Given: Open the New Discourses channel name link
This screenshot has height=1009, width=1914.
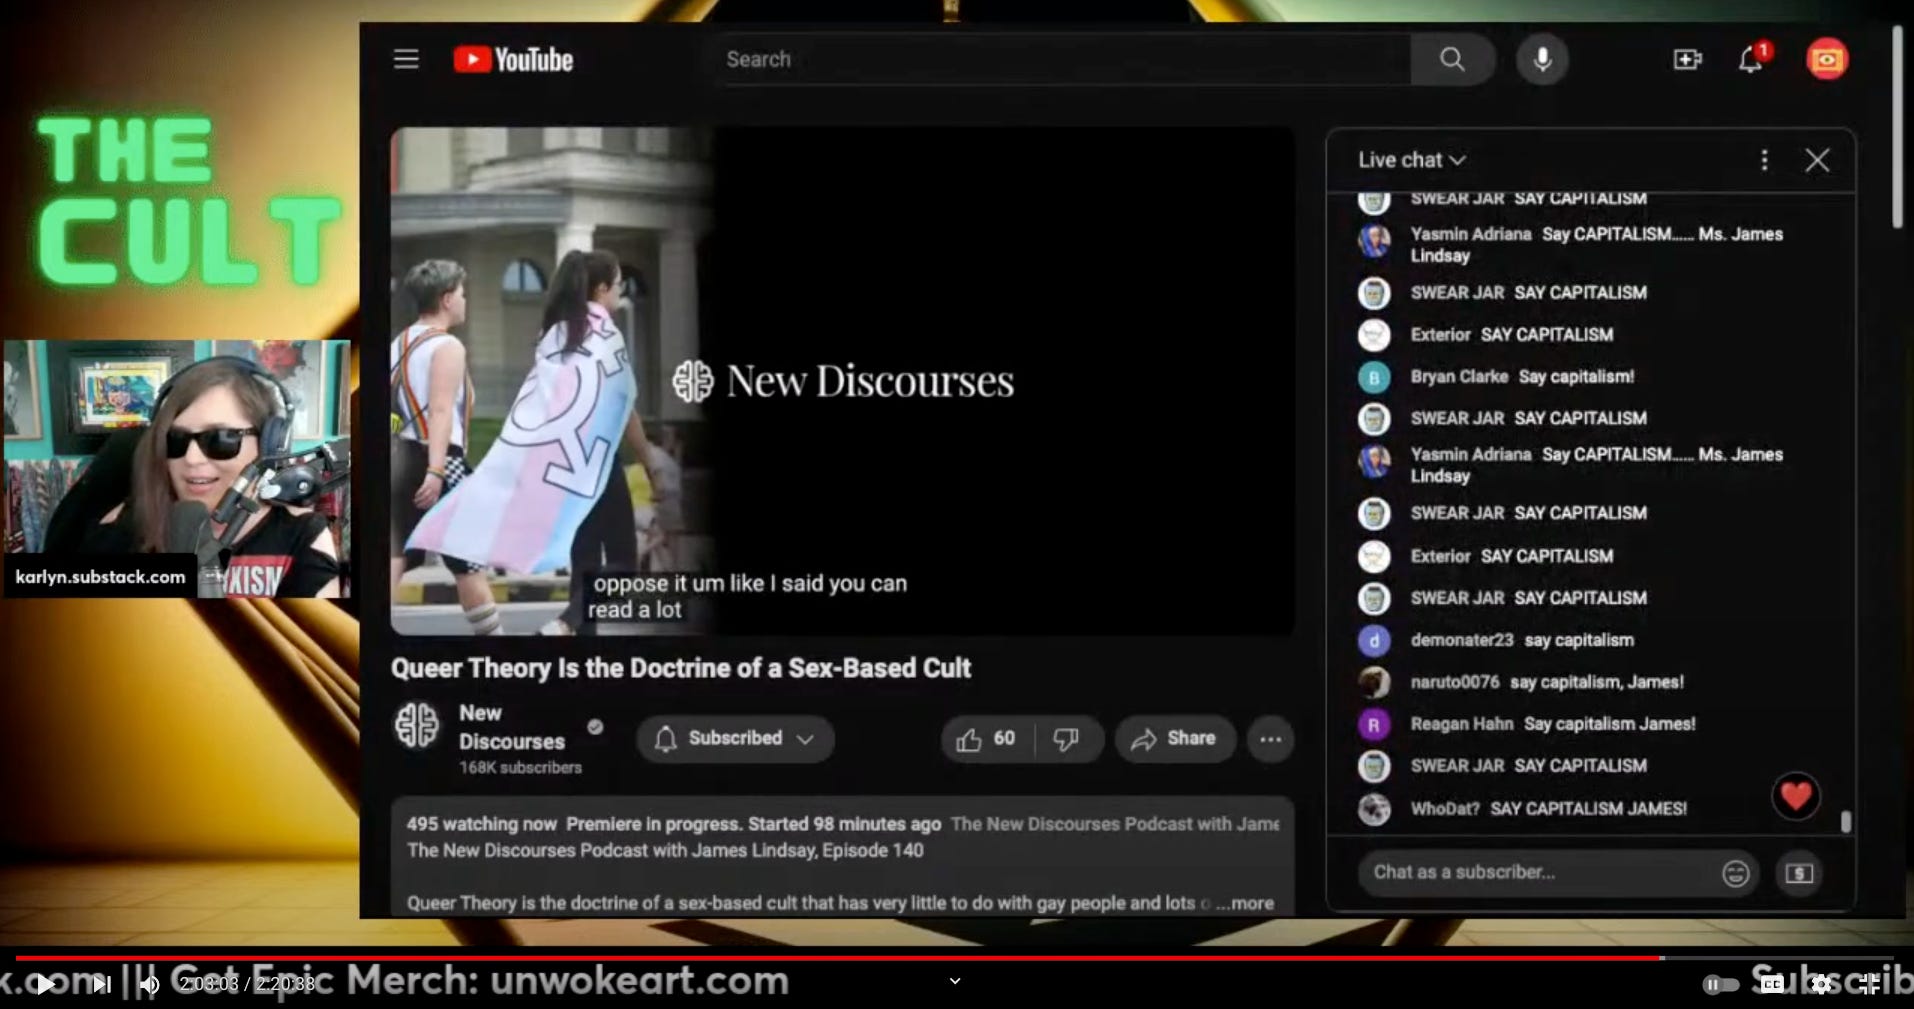Looking at the screenshot, I should tap(511, 727).
